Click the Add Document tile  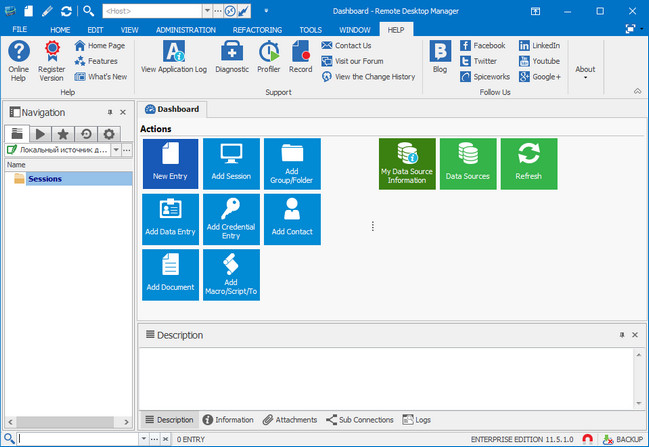point(170,275)
